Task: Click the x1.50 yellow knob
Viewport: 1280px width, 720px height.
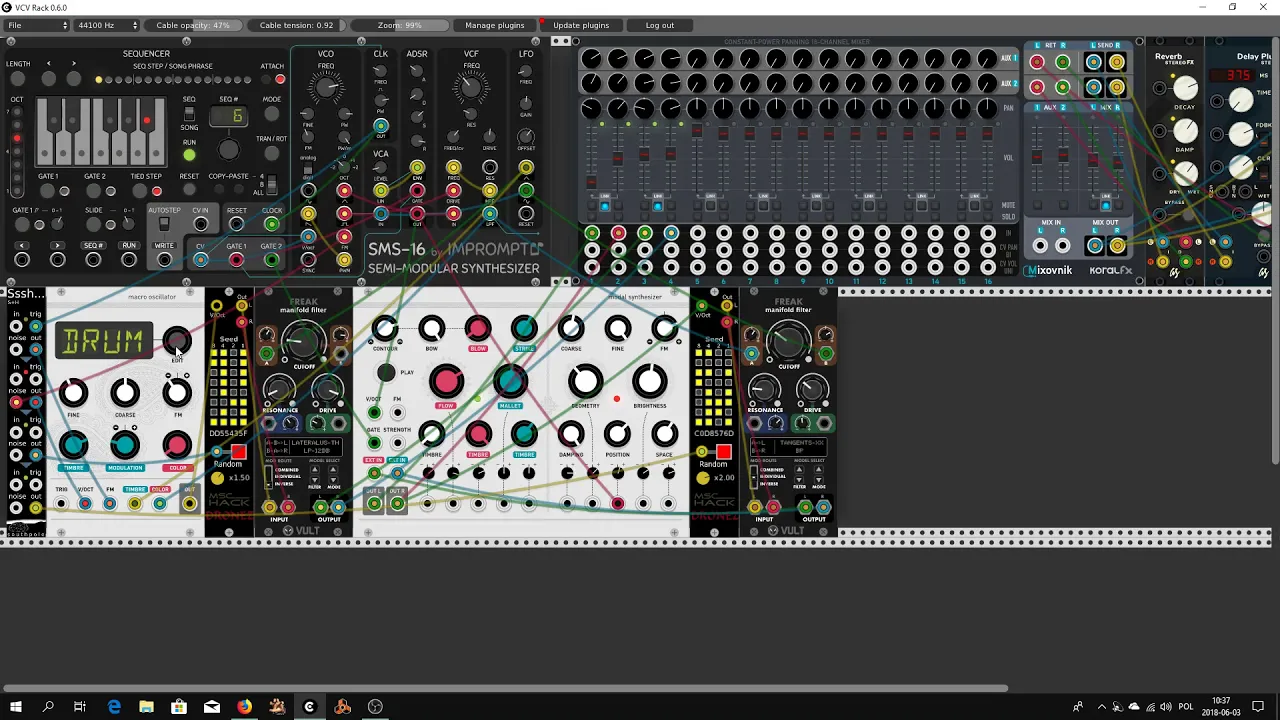Action: tap(217, 478)
